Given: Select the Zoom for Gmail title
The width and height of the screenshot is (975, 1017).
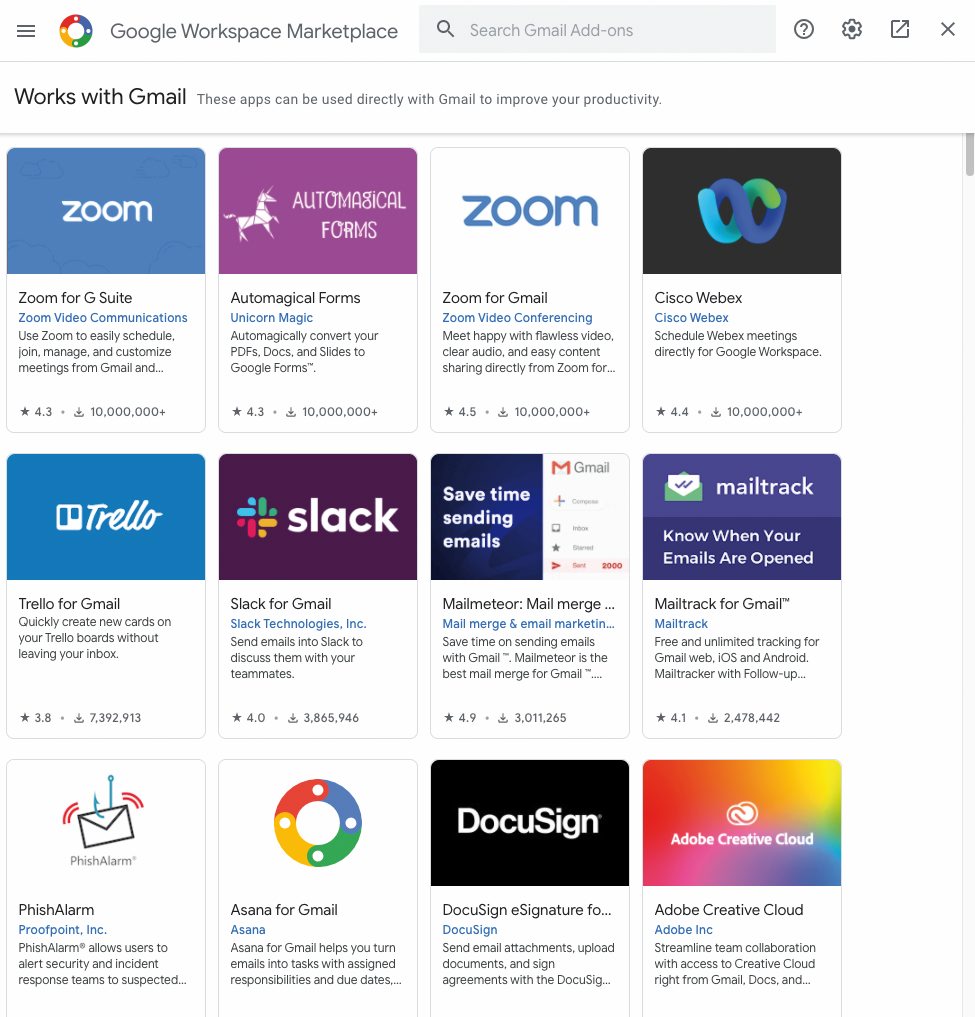Looking at the screenshot, I should (494, 298).
